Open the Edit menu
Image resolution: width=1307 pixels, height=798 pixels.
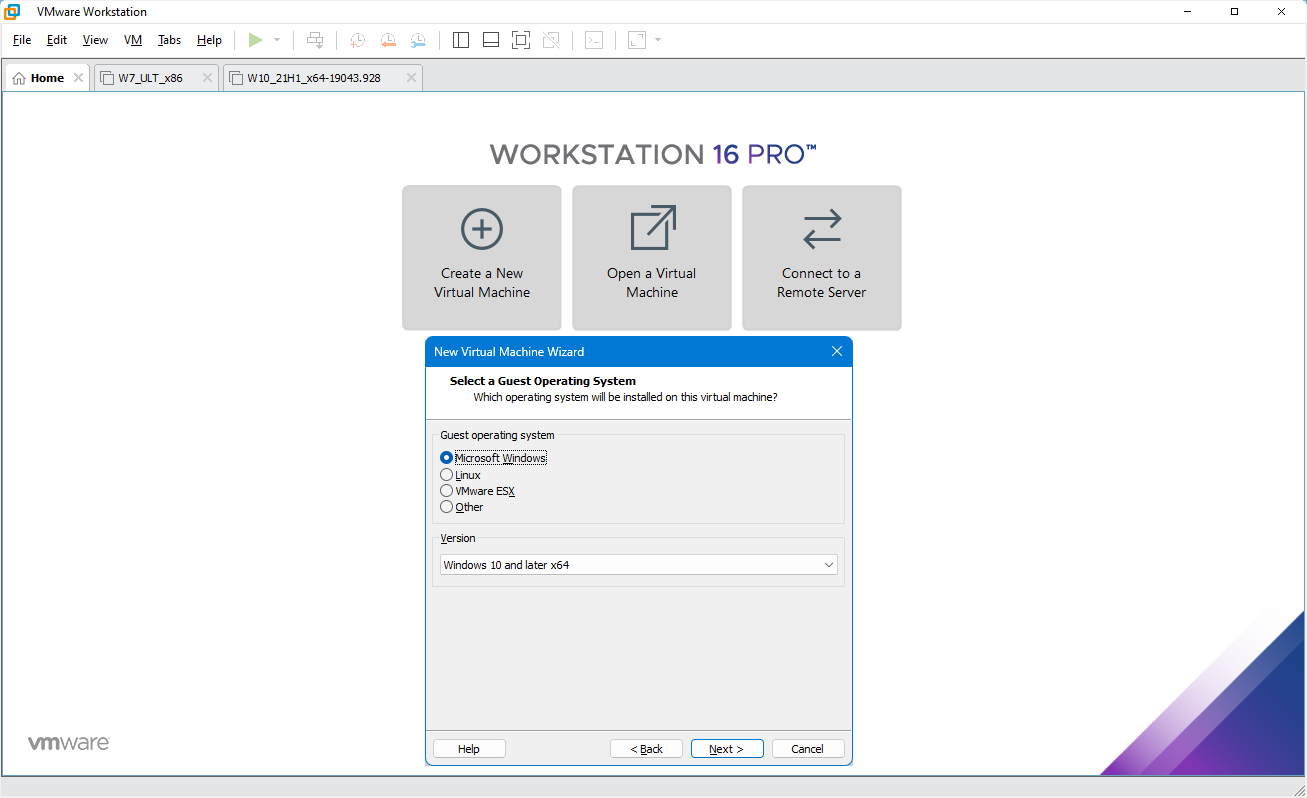[x=57, y=40]
